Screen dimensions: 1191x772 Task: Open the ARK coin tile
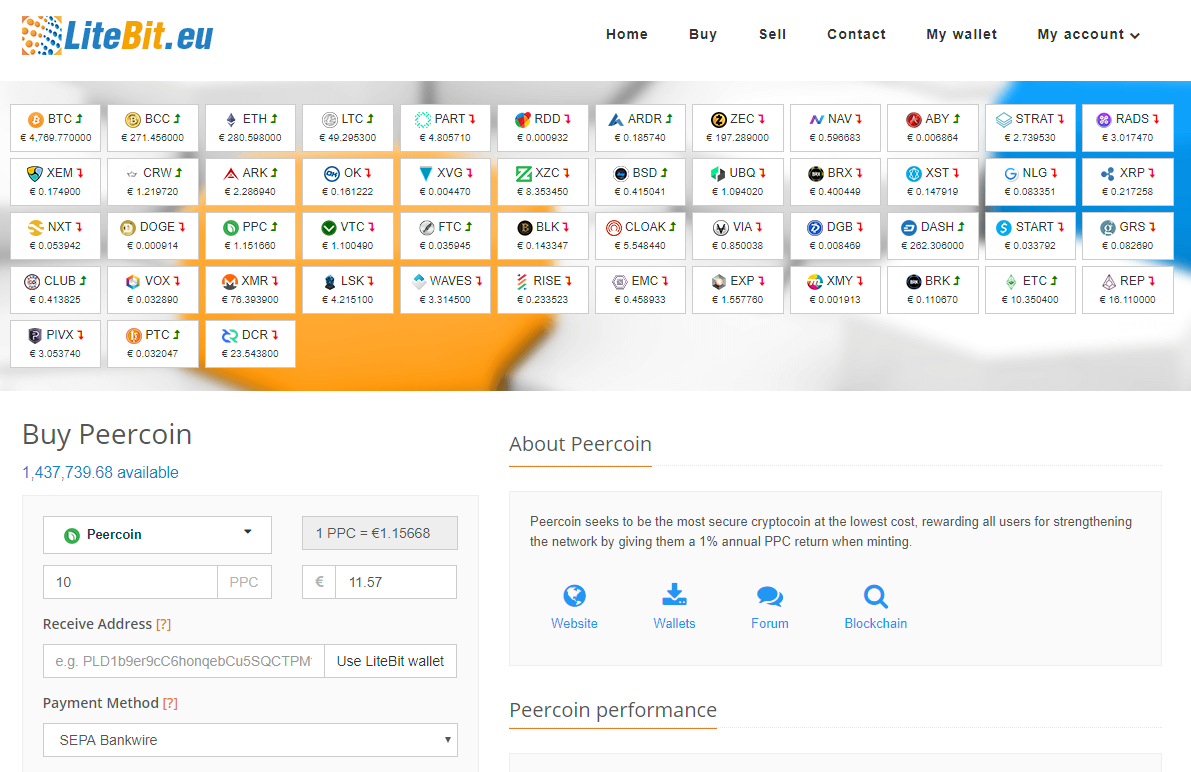[250, 182]
